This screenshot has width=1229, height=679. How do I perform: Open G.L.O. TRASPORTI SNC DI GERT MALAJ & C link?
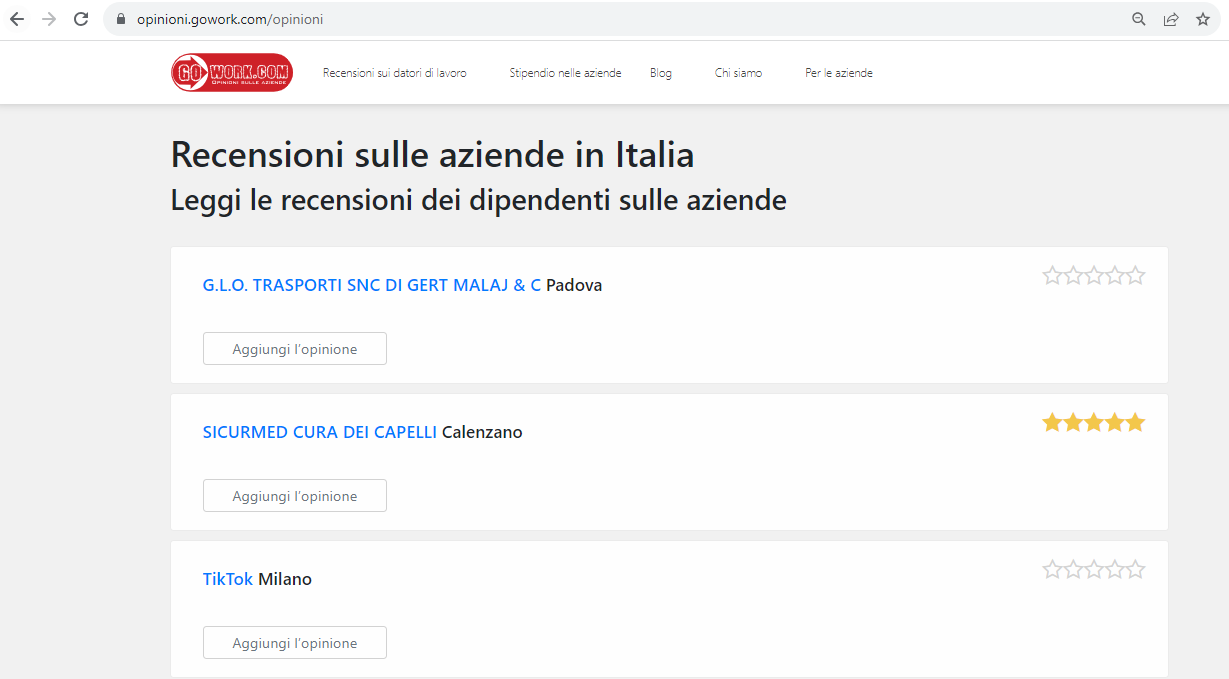pos(372,285)
